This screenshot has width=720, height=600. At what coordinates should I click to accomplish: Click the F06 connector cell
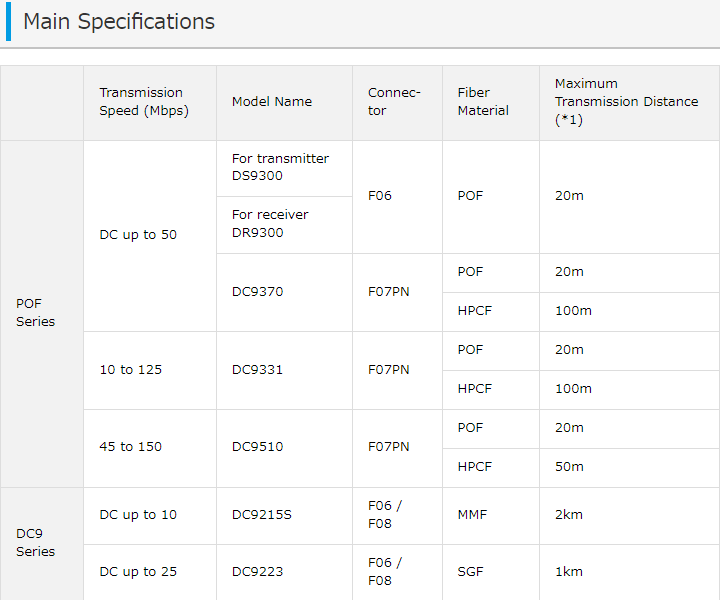click(397, 197)
